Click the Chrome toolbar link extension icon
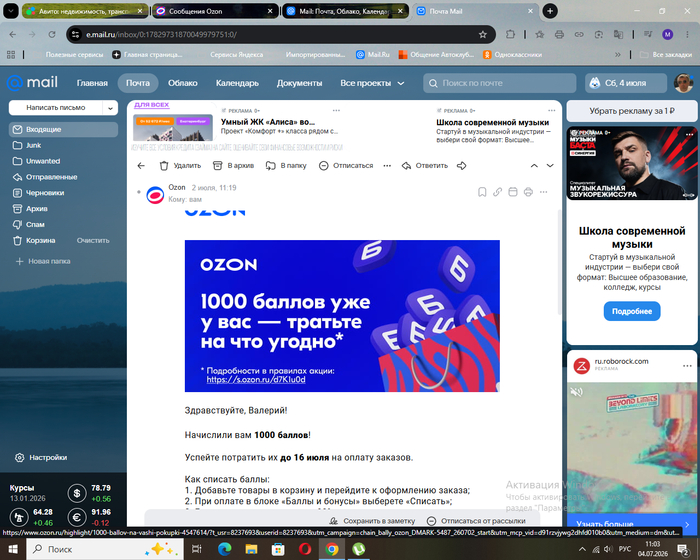Image resolution: width=700 pixels, height=560 pixels. click(579, 34)
